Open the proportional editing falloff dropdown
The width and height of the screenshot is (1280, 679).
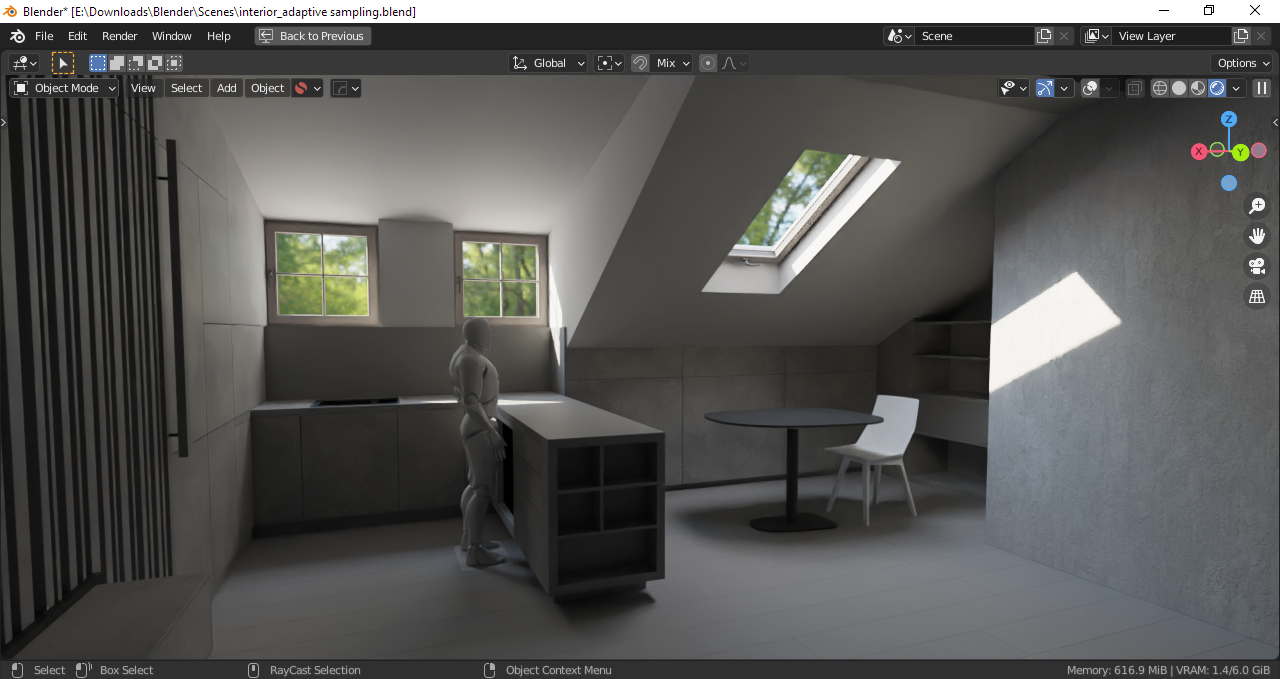(734, 63)
